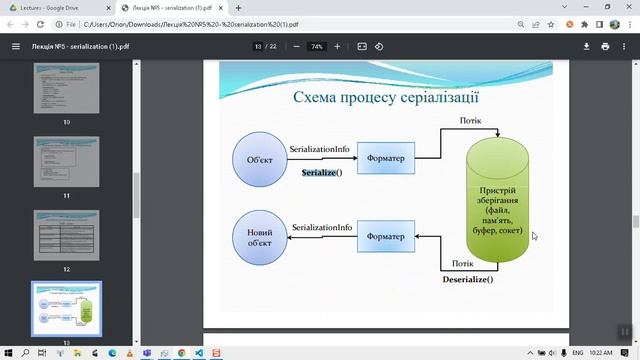This screenshot has width=640, height=360.
Task: Zoom out with the minus button
Action: tap(297, 47)
